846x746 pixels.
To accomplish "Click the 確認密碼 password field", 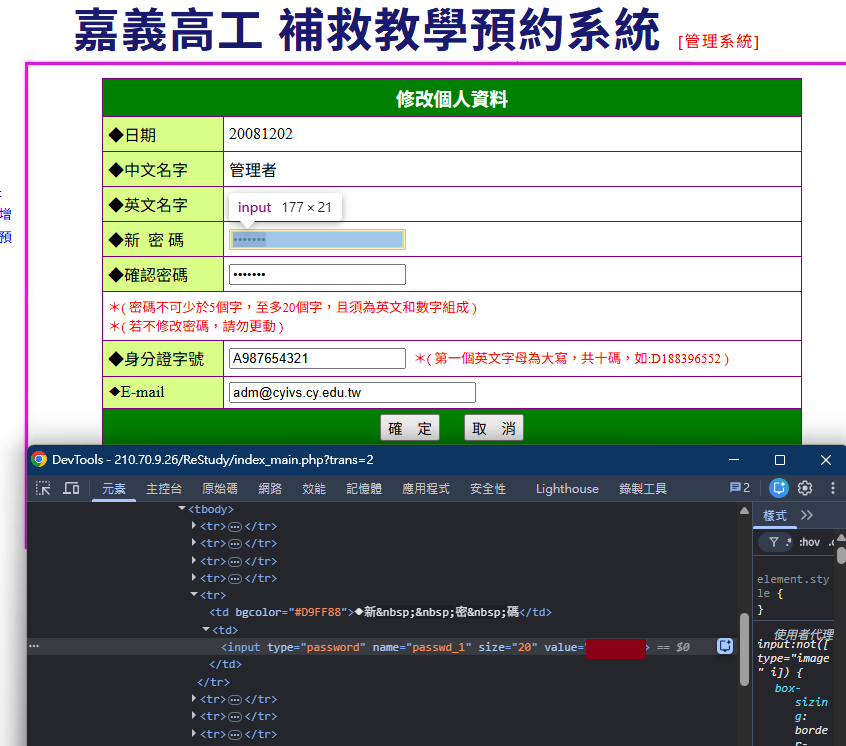I will coord(317,275).
